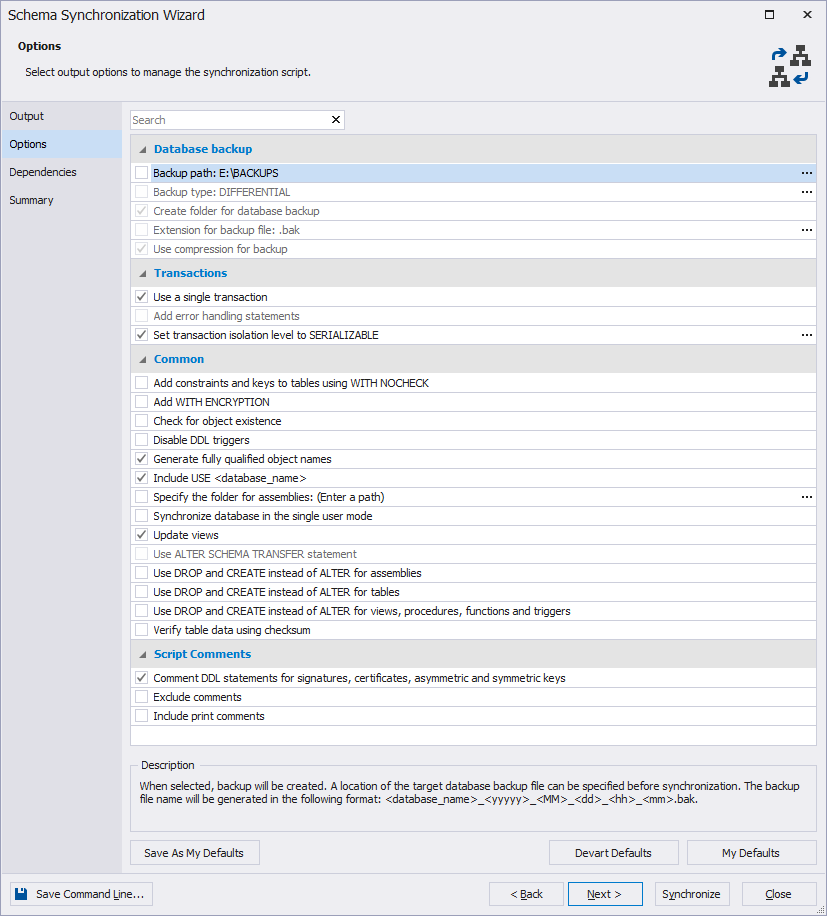Click the Close button at bottom
The width and height of the screenshot is (827, 916).
[x=779, y=894]
